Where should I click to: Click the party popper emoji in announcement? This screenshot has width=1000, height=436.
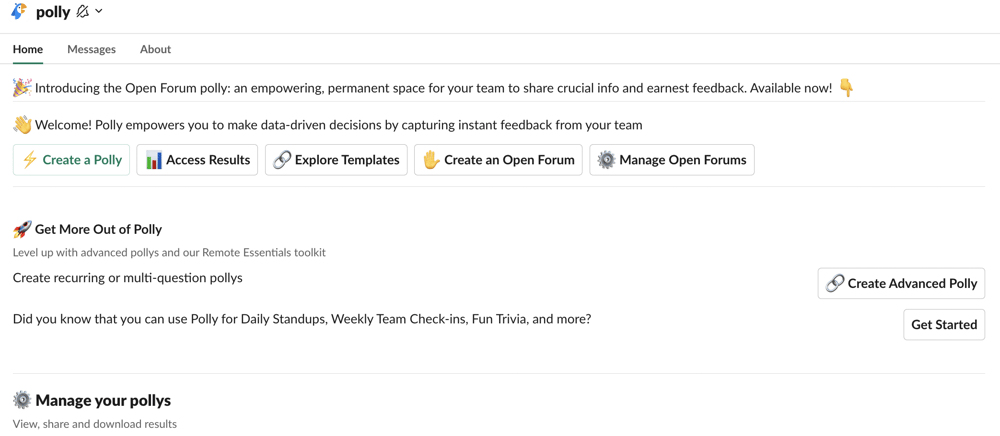22,88
